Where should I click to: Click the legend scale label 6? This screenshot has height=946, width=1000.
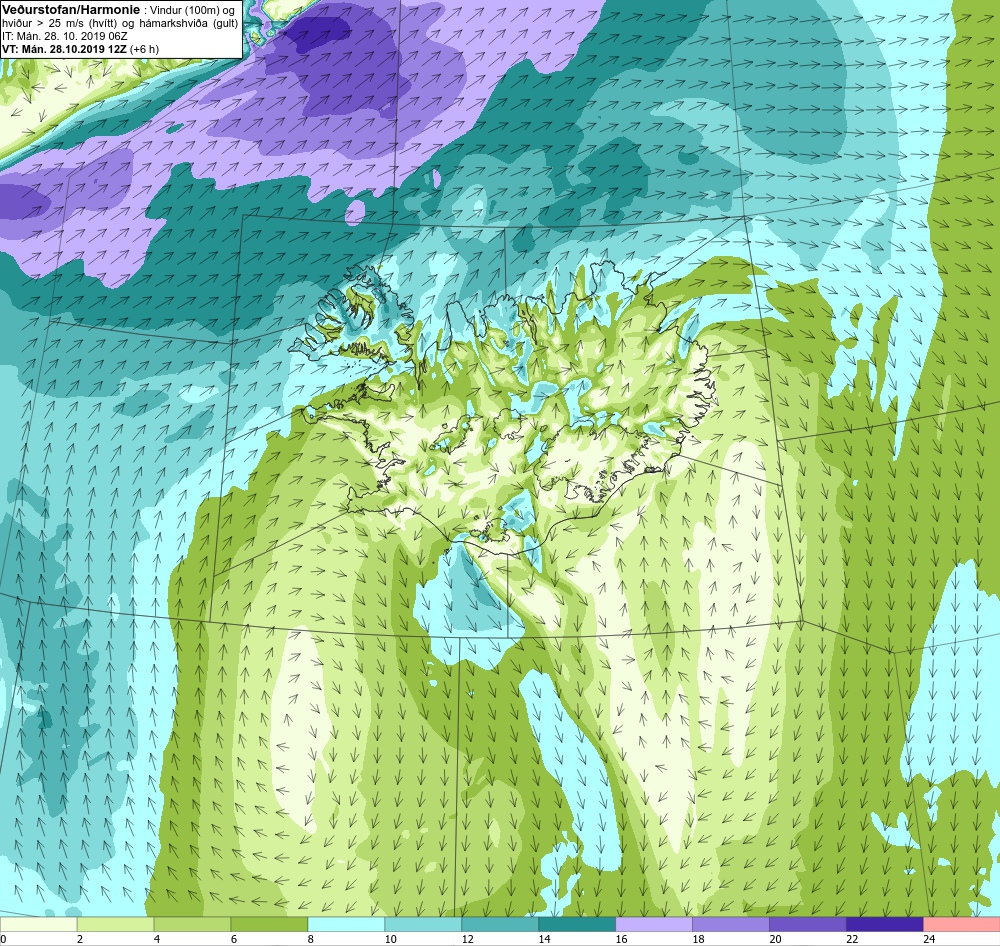click(234, 939)
